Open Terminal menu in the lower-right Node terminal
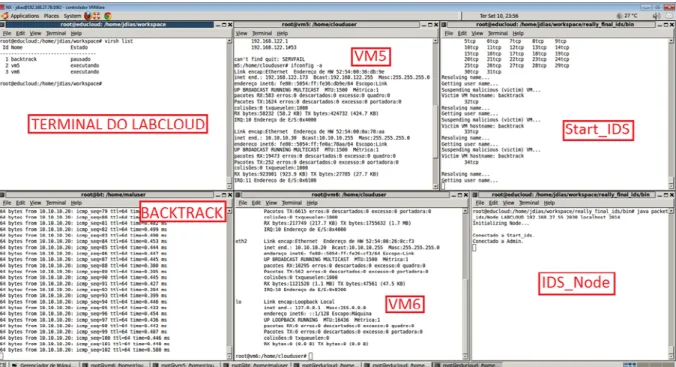The width and height of the screenshot is (676, 367). pos(529,203)
